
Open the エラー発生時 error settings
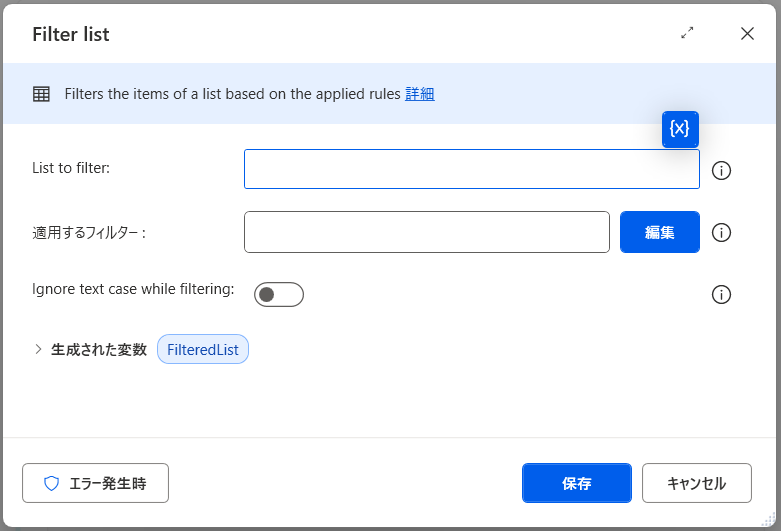coord(95,483)
